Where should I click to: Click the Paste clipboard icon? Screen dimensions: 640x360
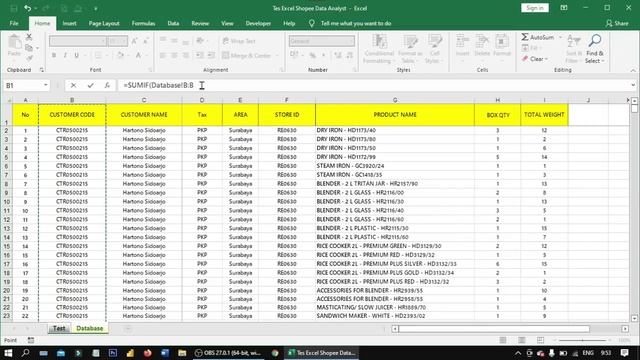click(x=15, y=42)
